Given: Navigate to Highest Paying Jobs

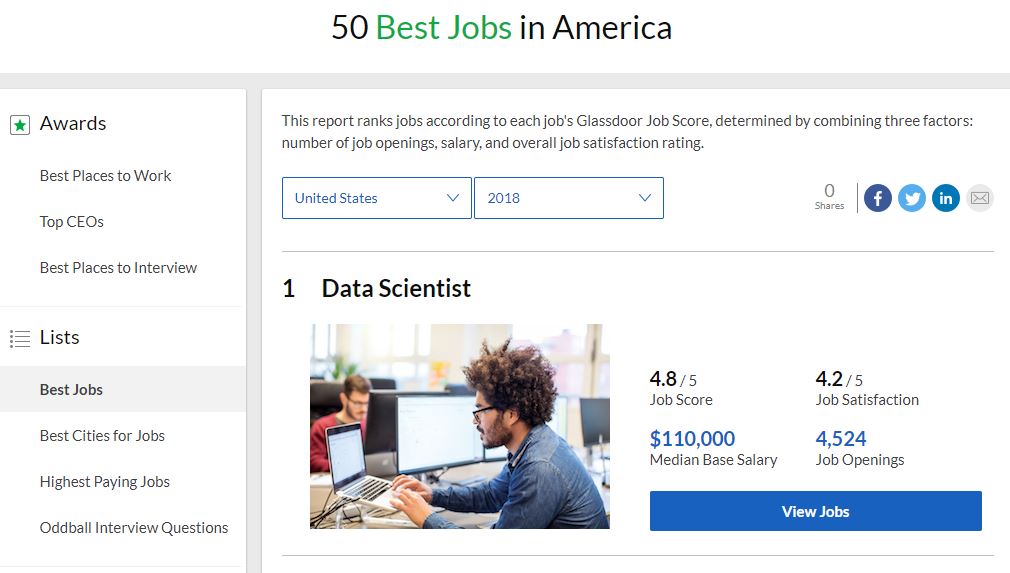Looking at the screenshot, I should [x=105, y=482].
